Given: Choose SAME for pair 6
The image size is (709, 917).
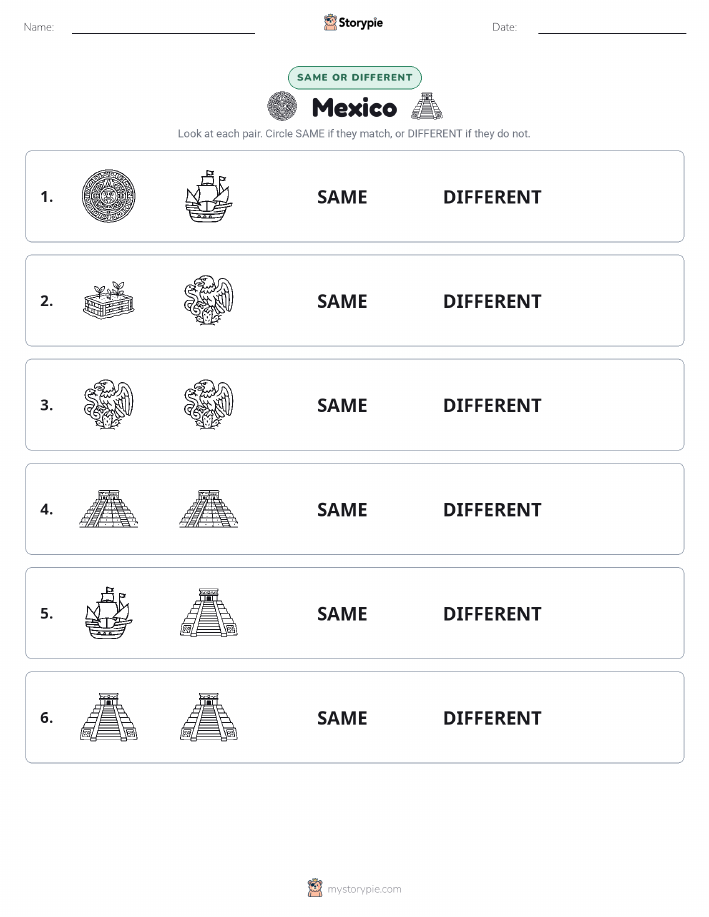Looking at the screenshot, I should click(342, 718).
